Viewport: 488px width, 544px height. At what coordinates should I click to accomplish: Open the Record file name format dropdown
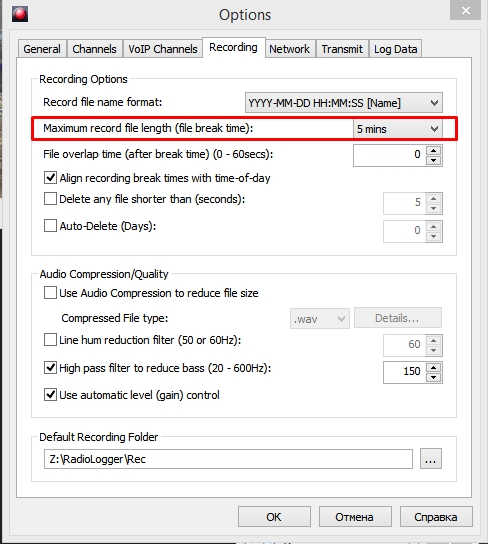344,103
